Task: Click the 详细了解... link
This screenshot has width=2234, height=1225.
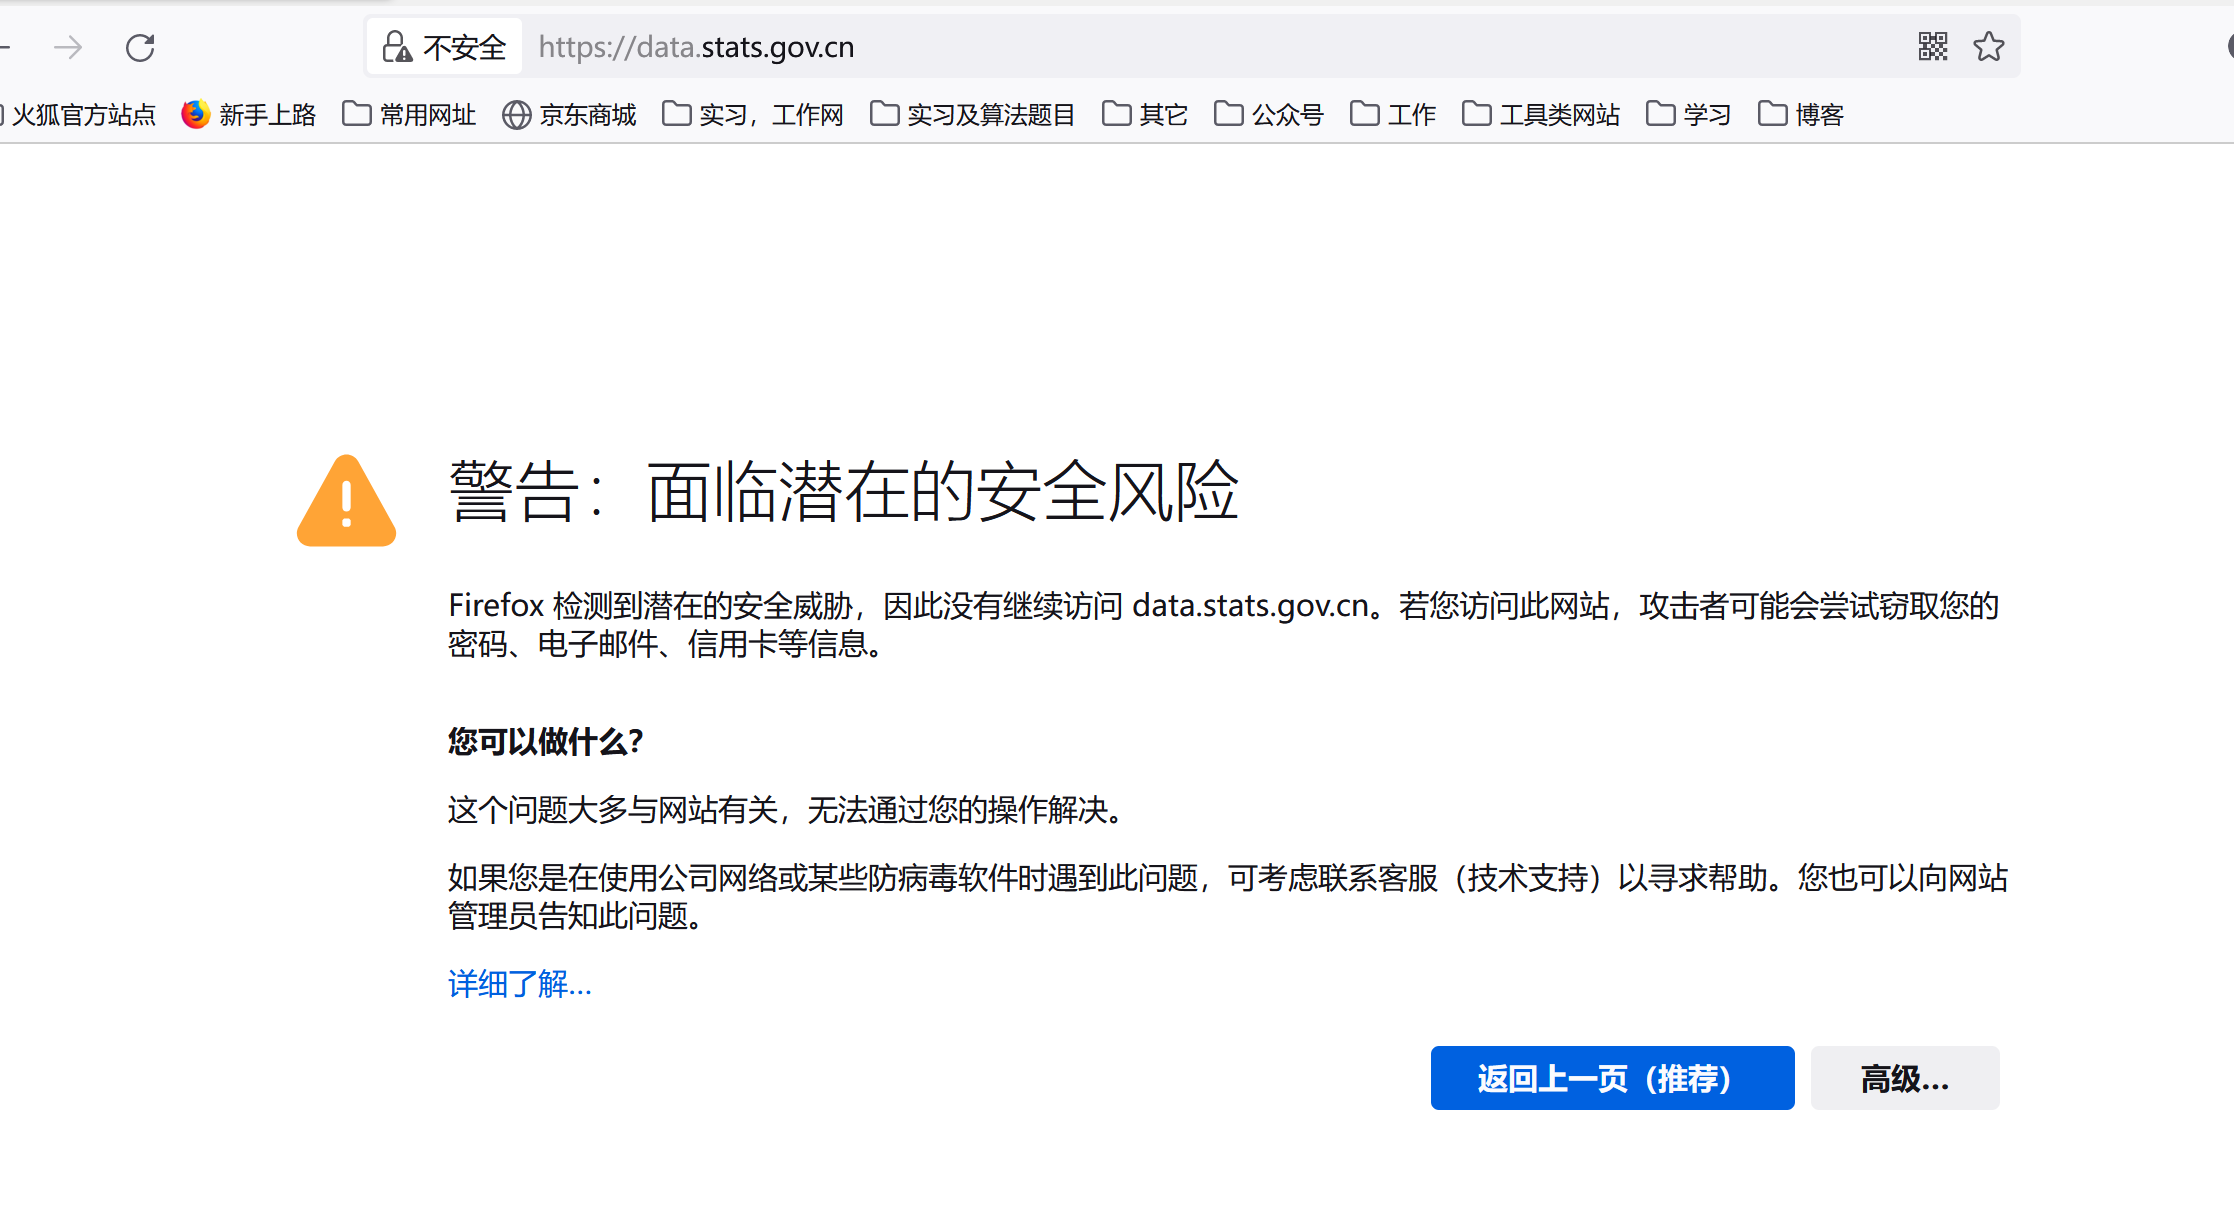Action: click(x=520, y=984)
